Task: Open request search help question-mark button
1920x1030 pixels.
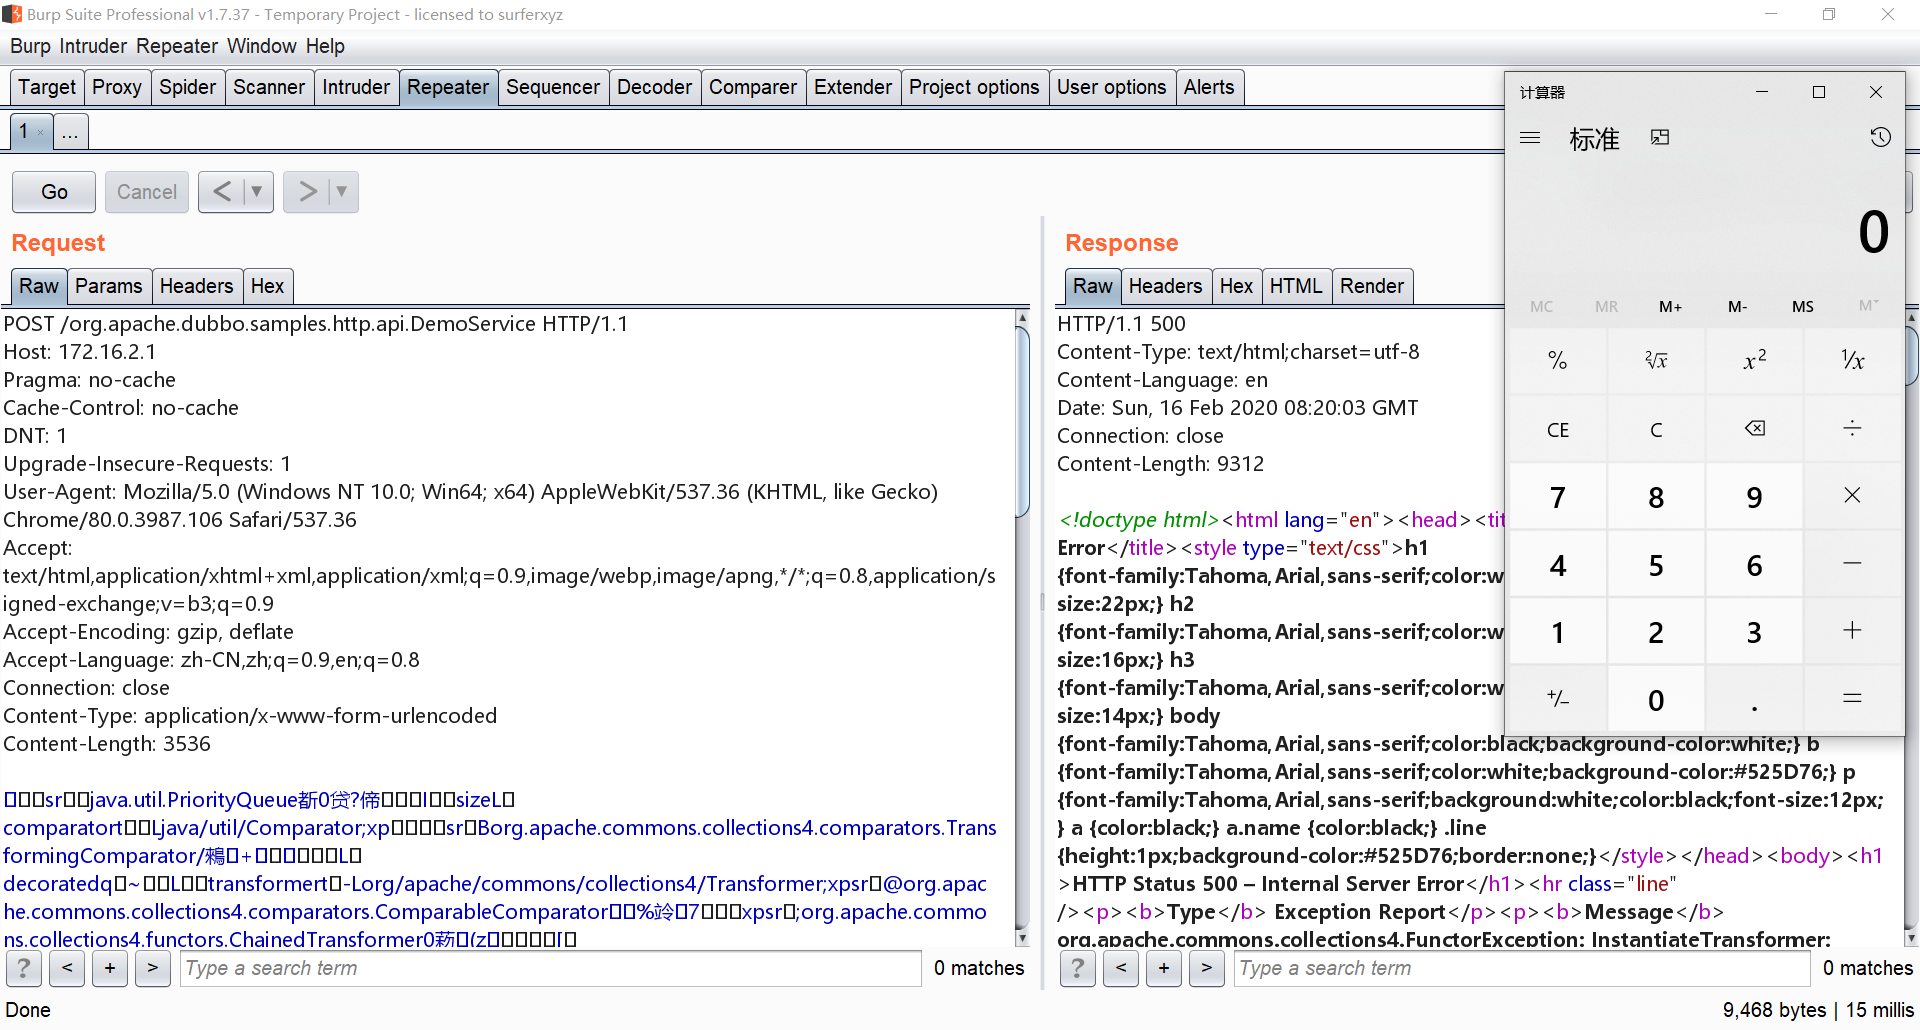Action: 24,968
